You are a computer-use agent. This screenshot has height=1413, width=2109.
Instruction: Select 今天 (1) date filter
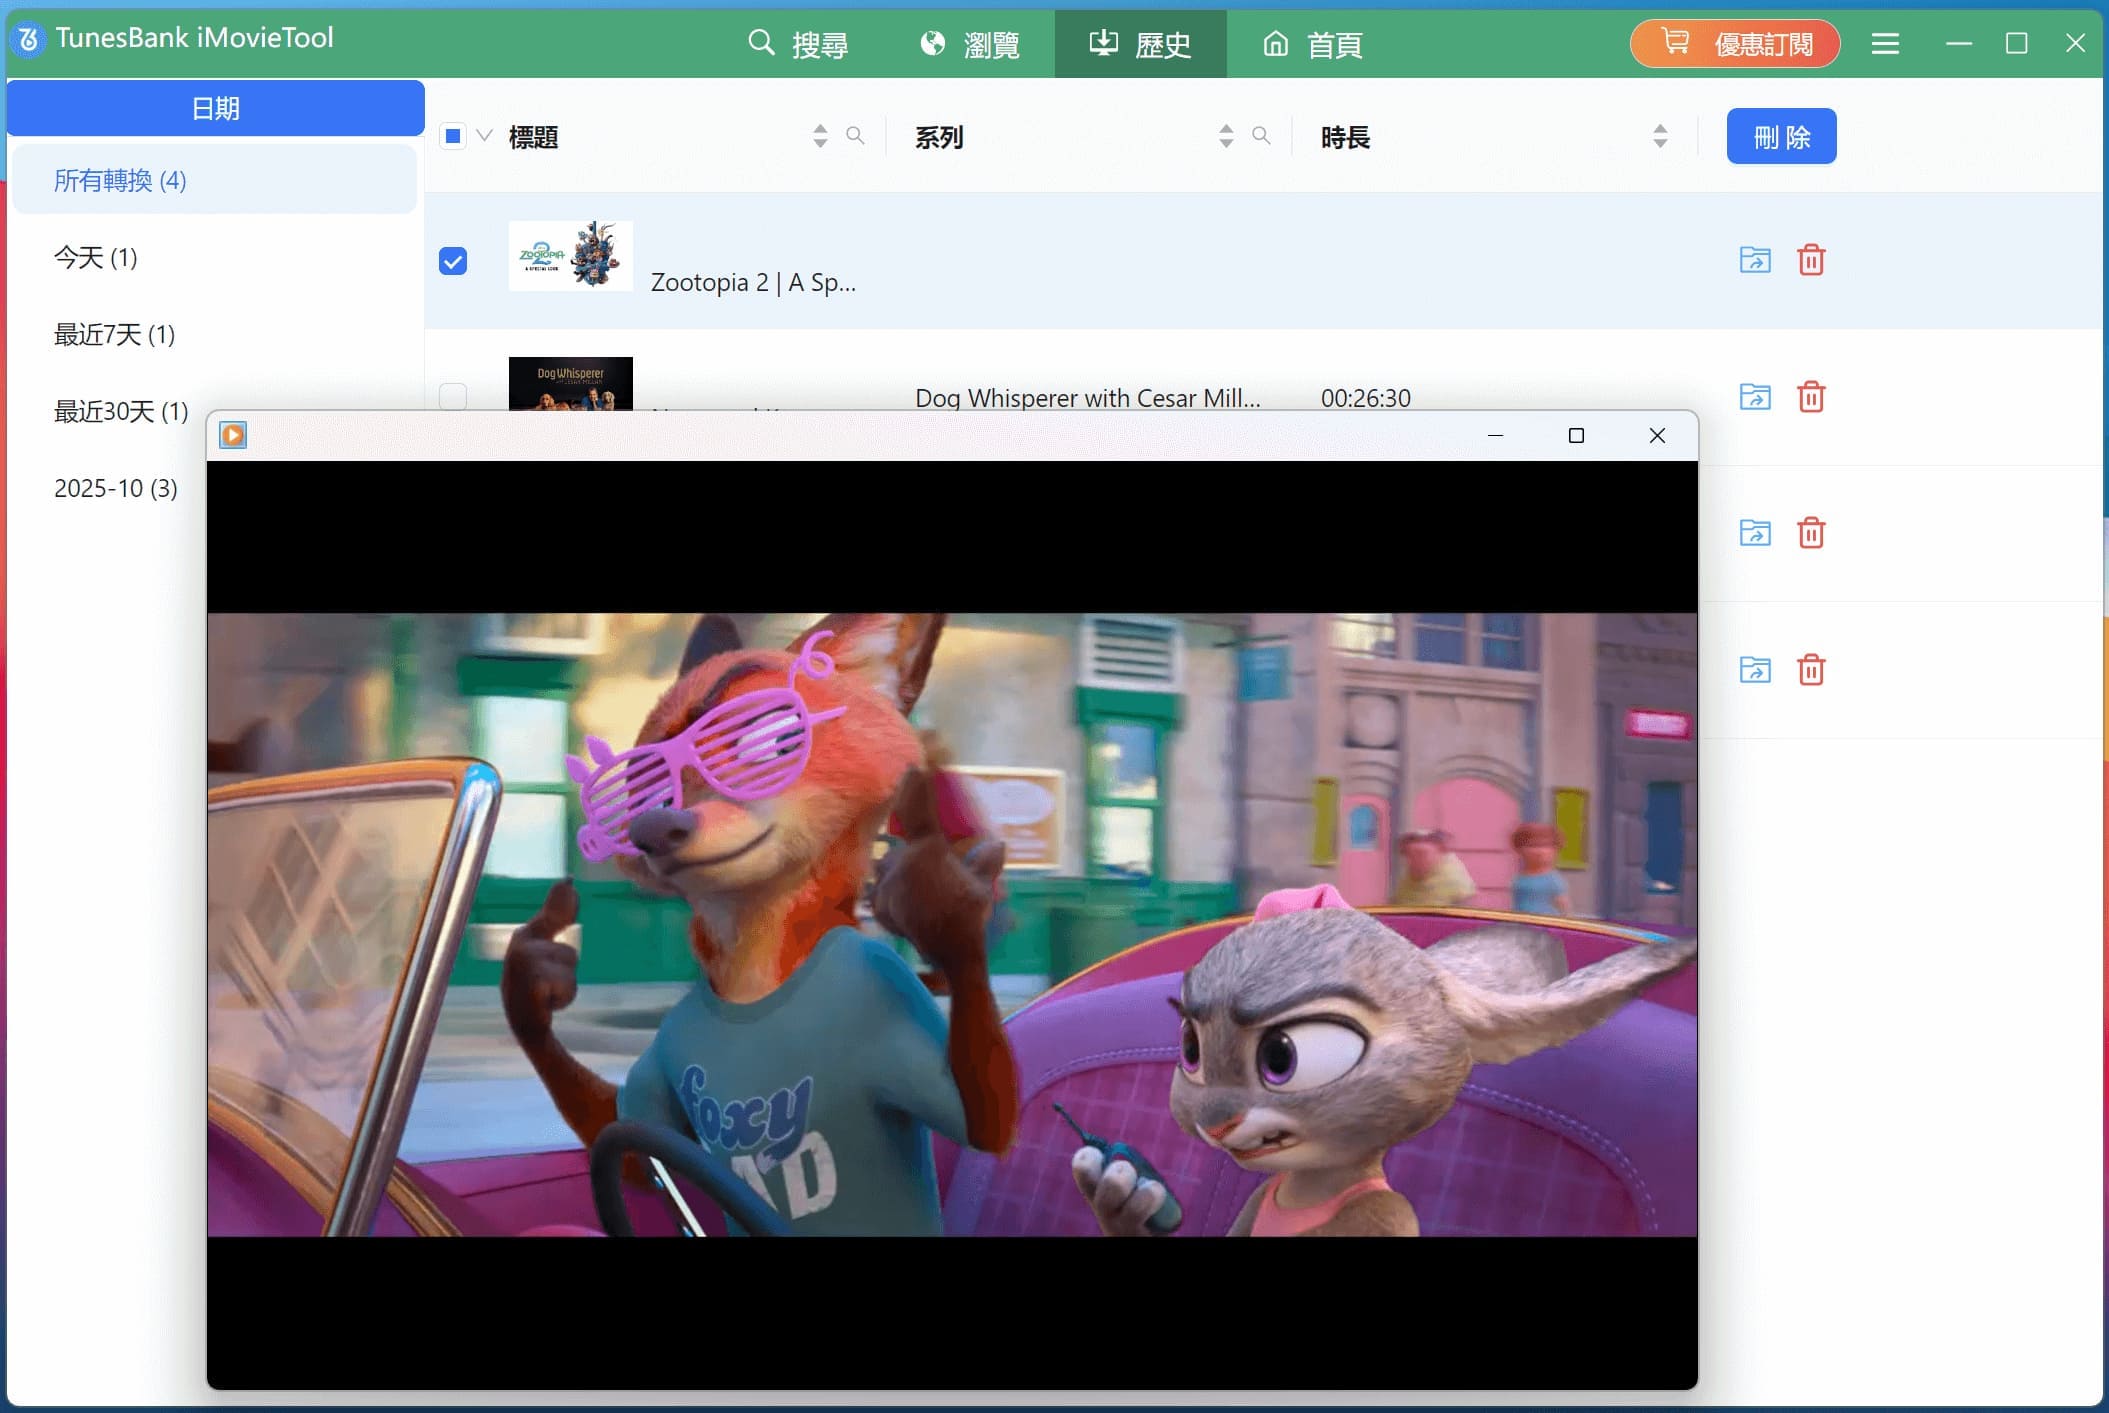pyautogui.click(x=96, y=258)
